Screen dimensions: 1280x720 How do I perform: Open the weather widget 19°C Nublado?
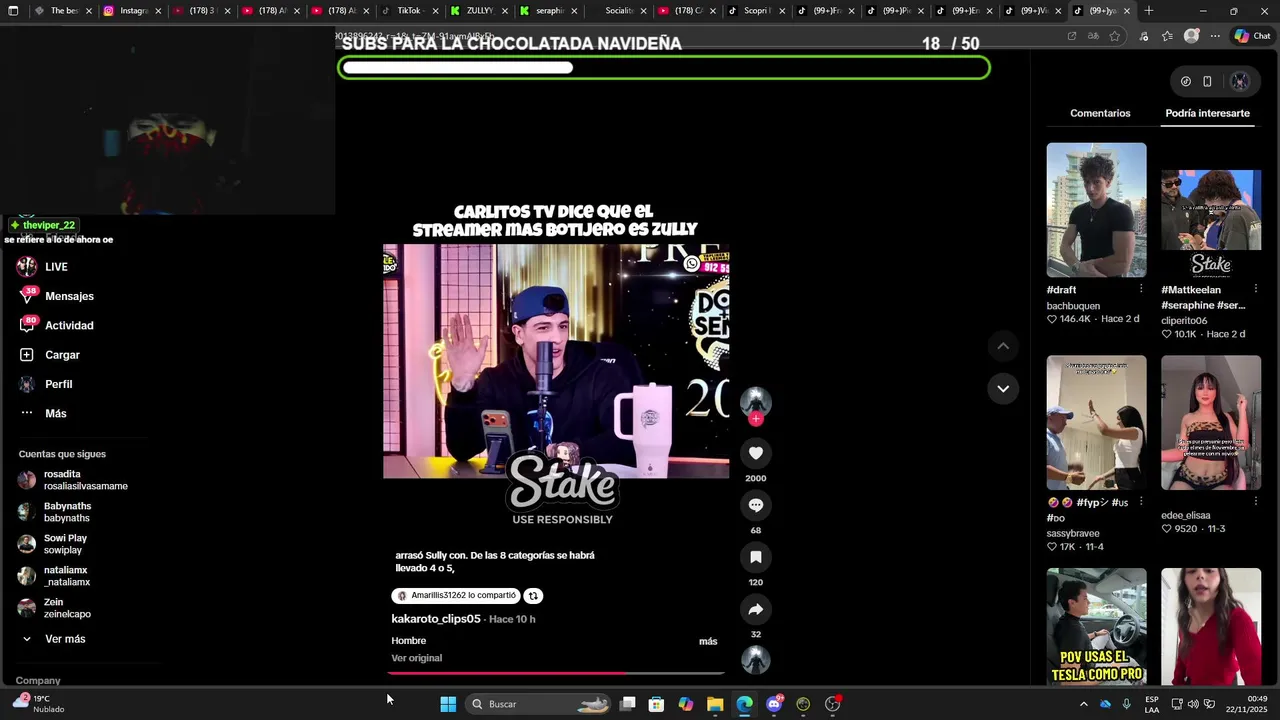38,704
